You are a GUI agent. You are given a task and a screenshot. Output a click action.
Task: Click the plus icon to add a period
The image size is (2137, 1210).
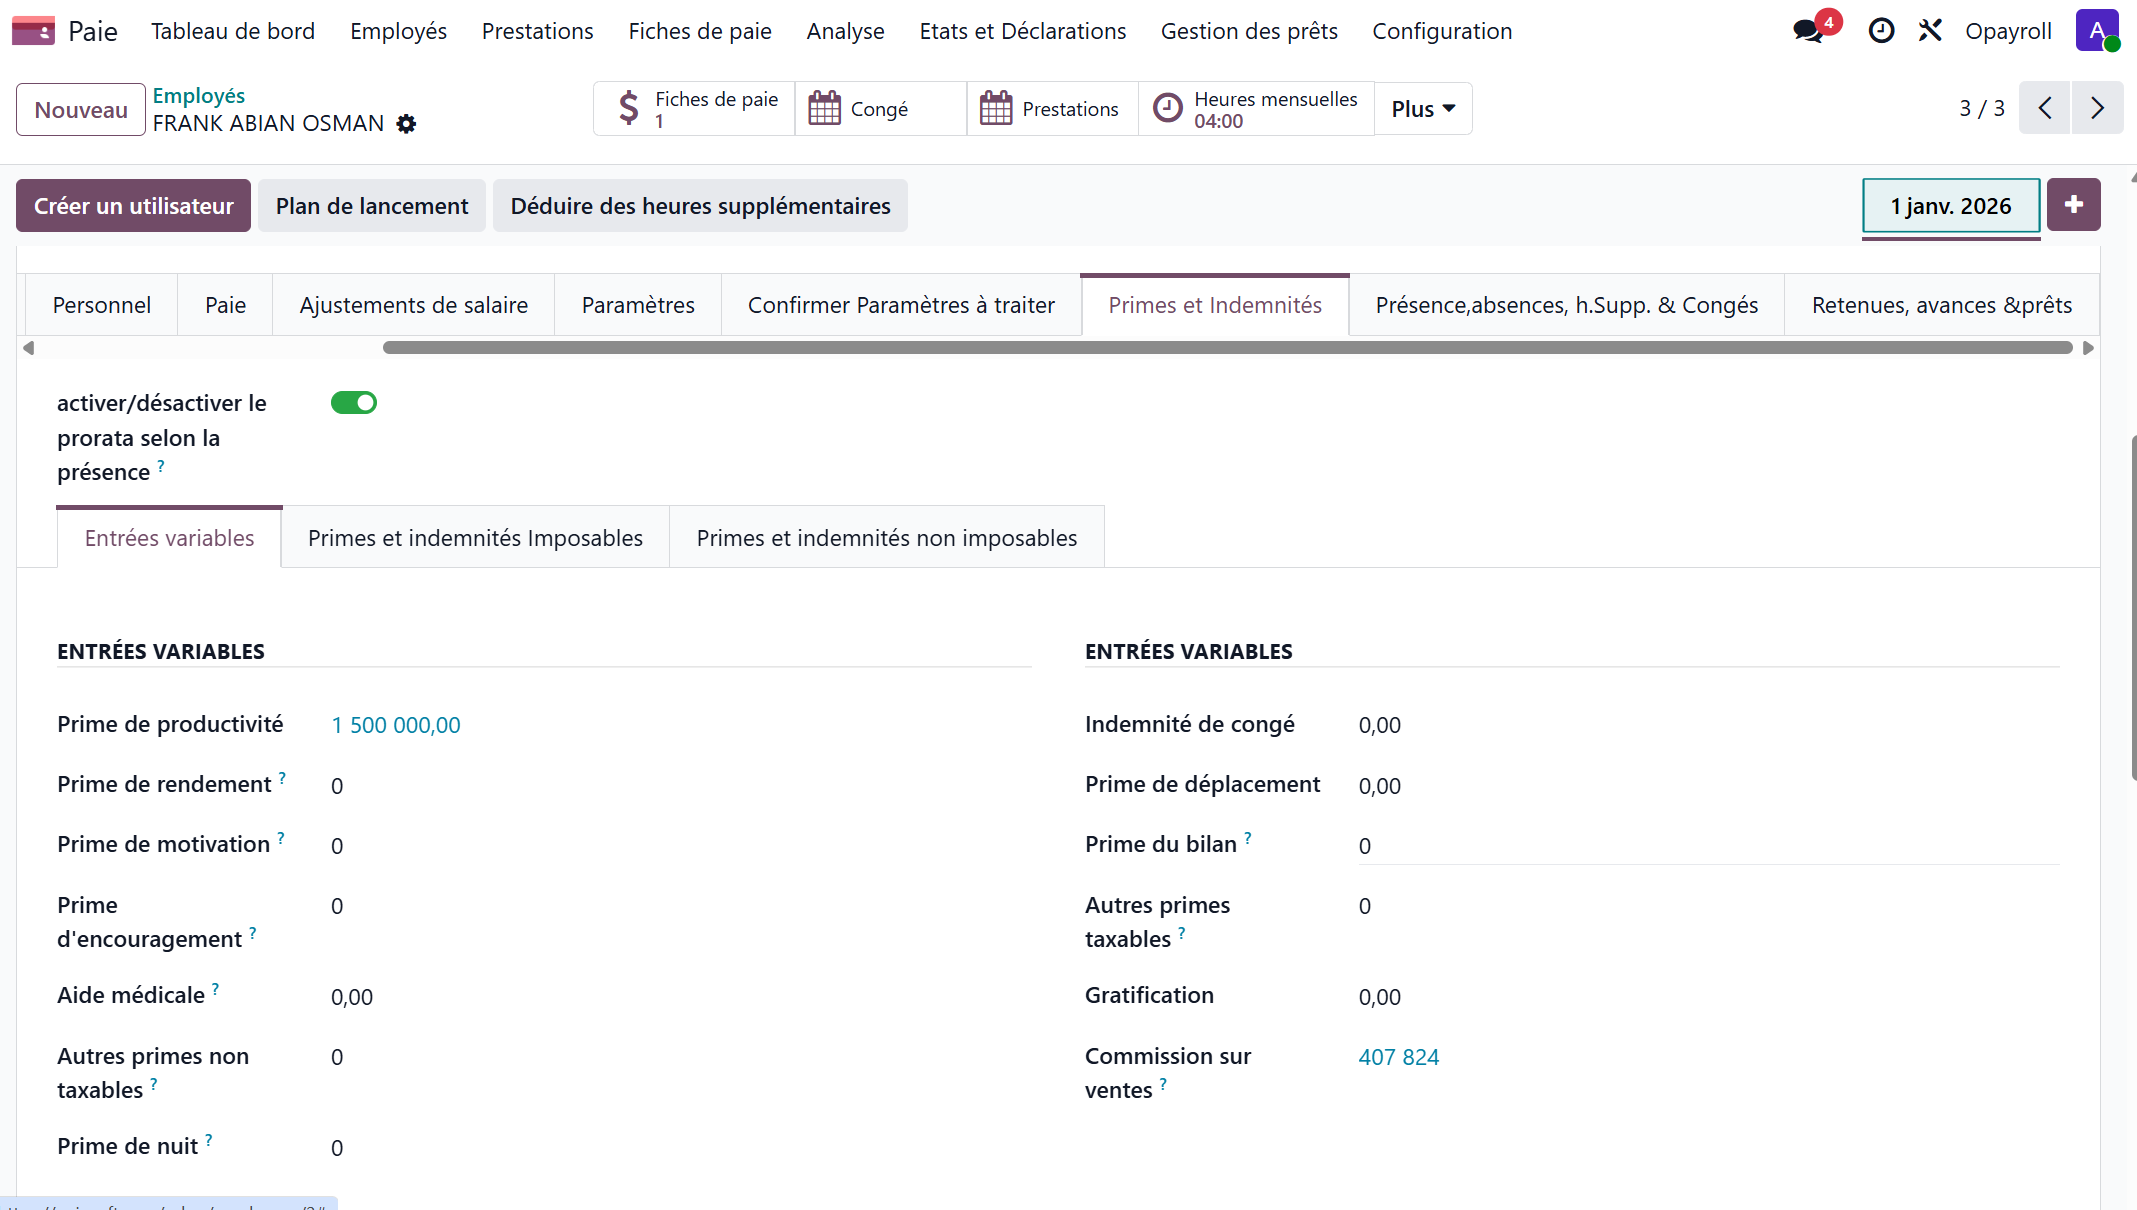(x=2073, y=204)
